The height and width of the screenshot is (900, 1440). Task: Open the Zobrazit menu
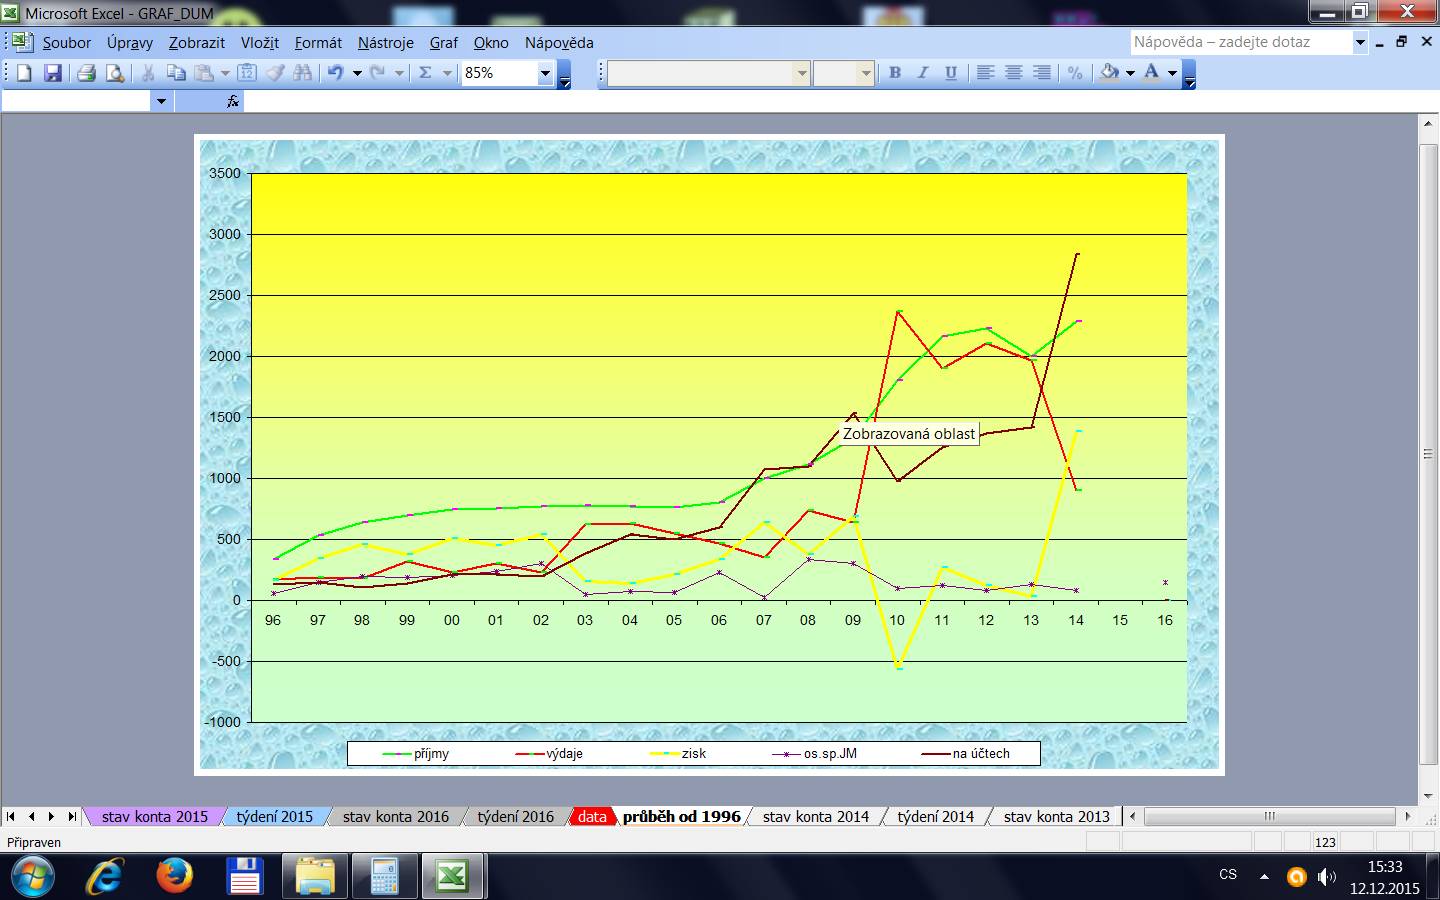tap(196, 43)
